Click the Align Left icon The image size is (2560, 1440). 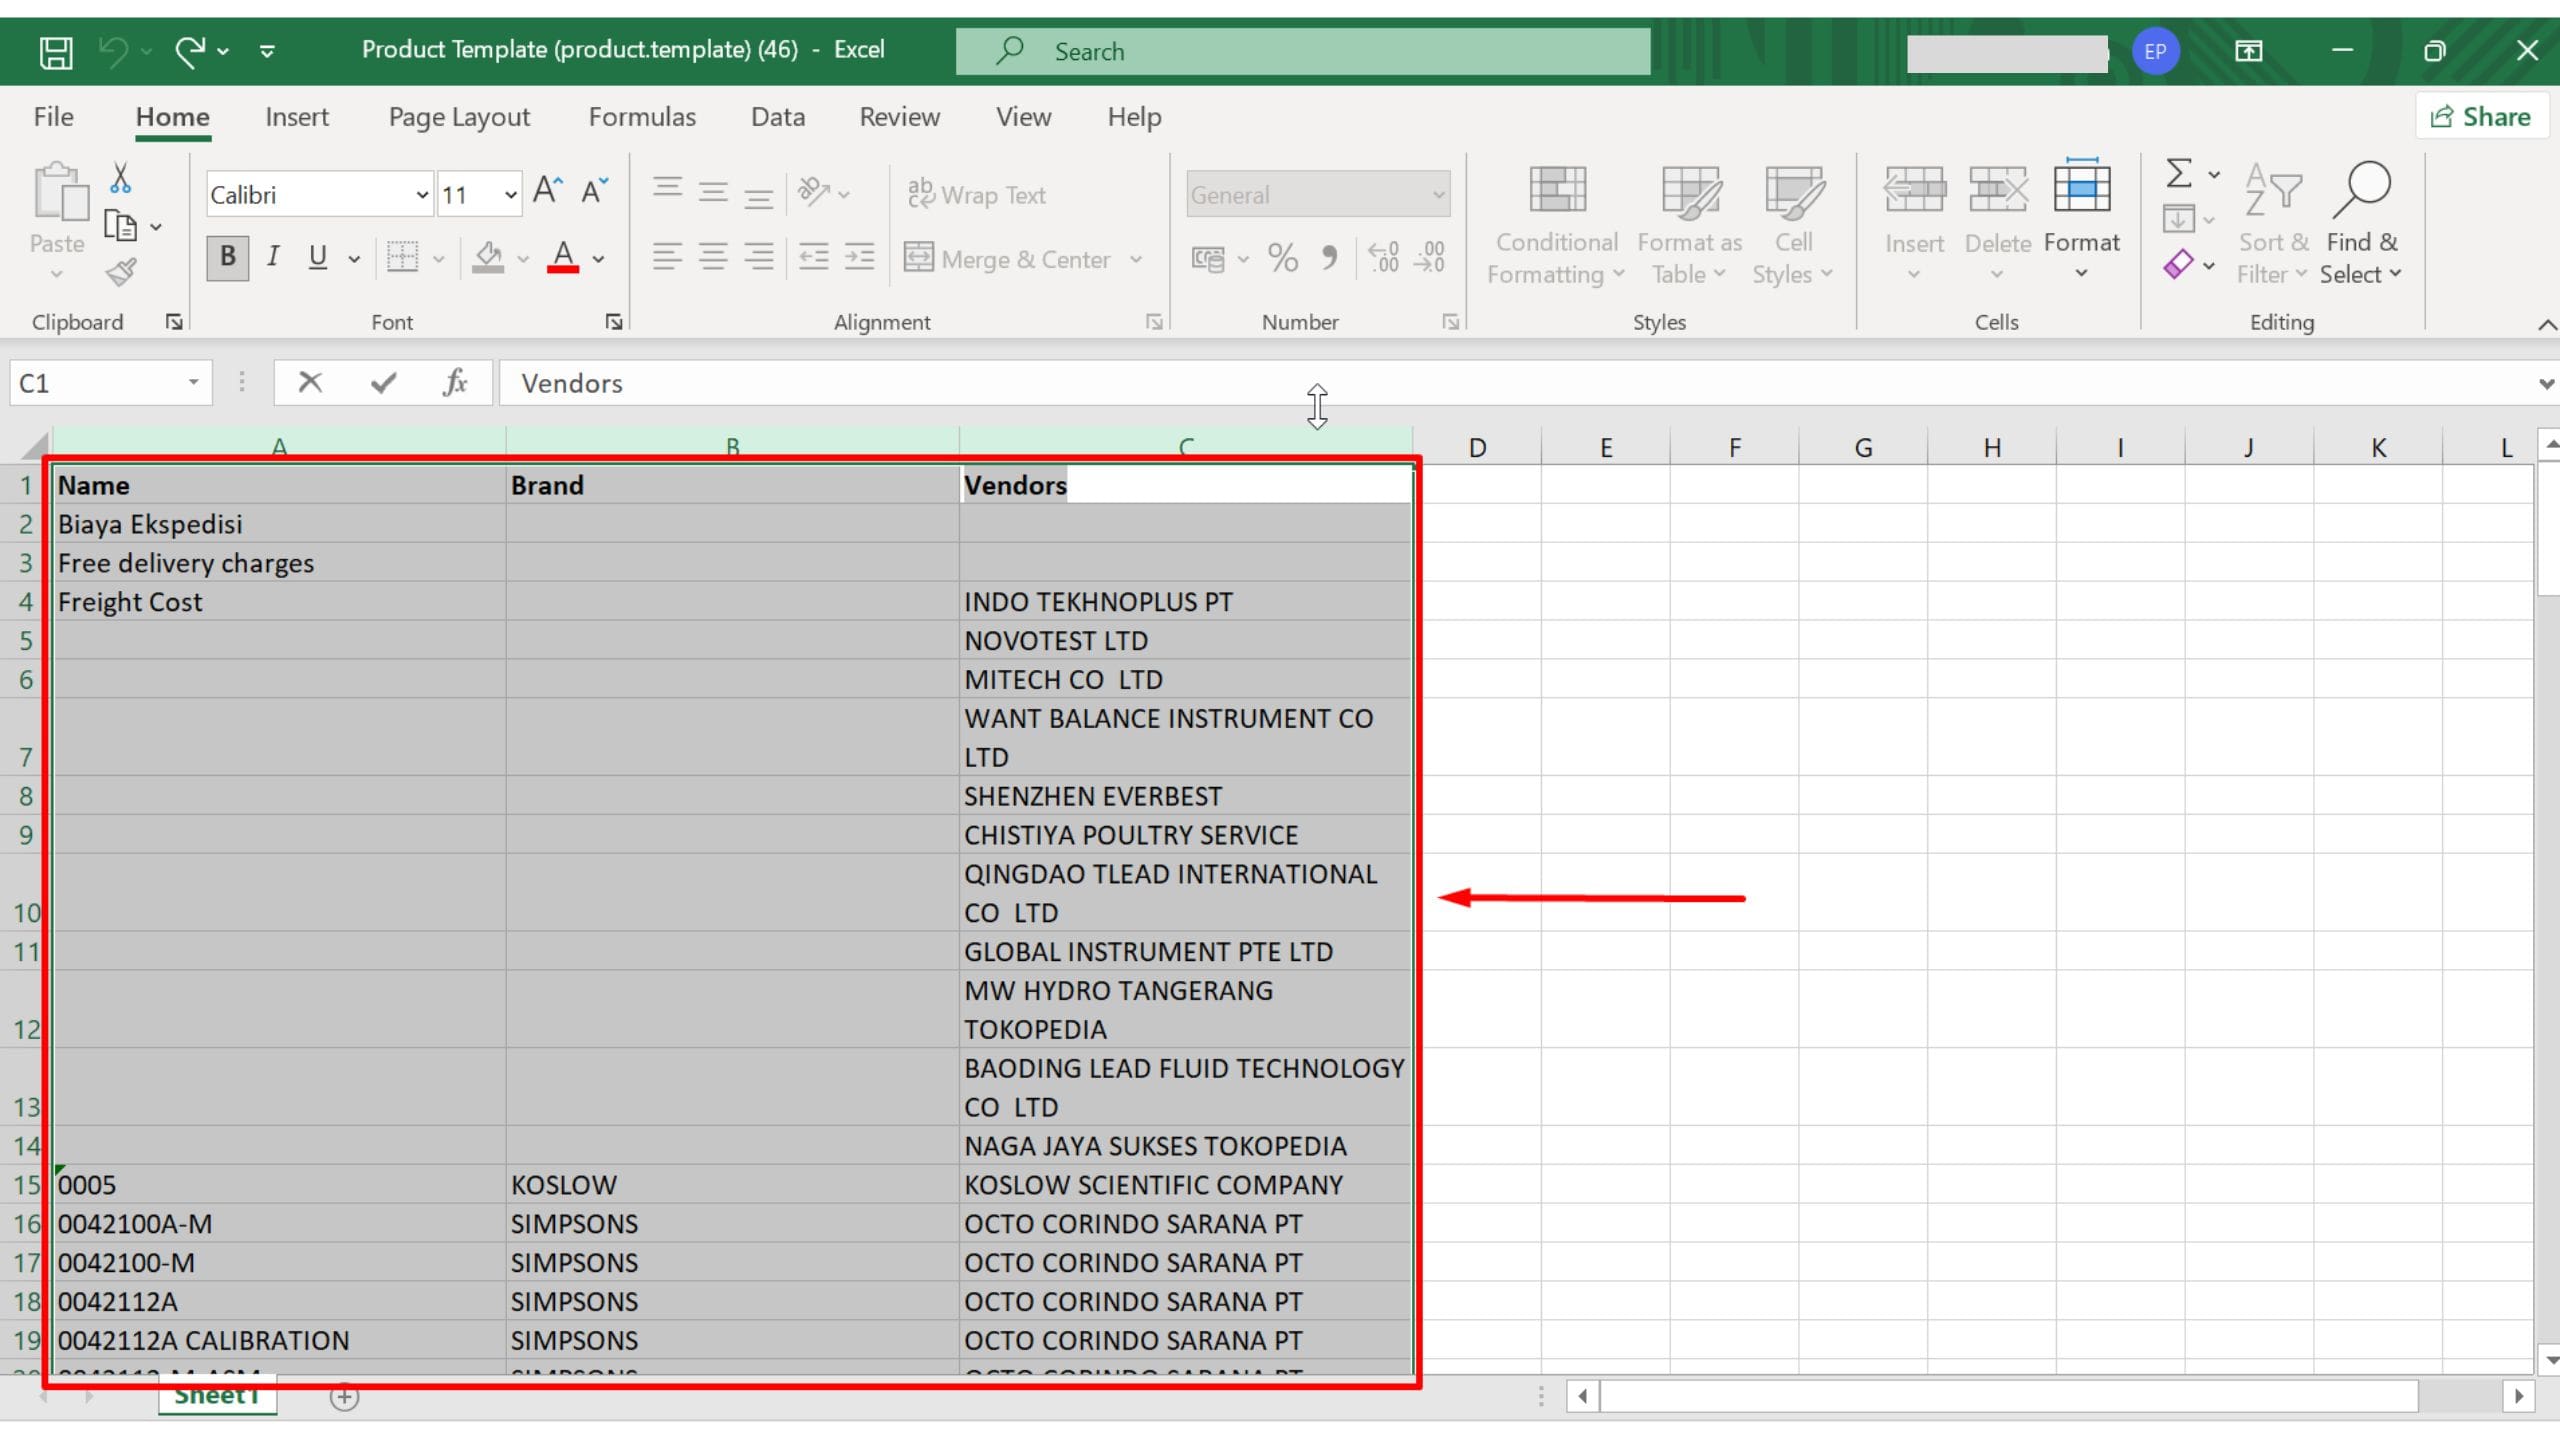pos(667,257)
